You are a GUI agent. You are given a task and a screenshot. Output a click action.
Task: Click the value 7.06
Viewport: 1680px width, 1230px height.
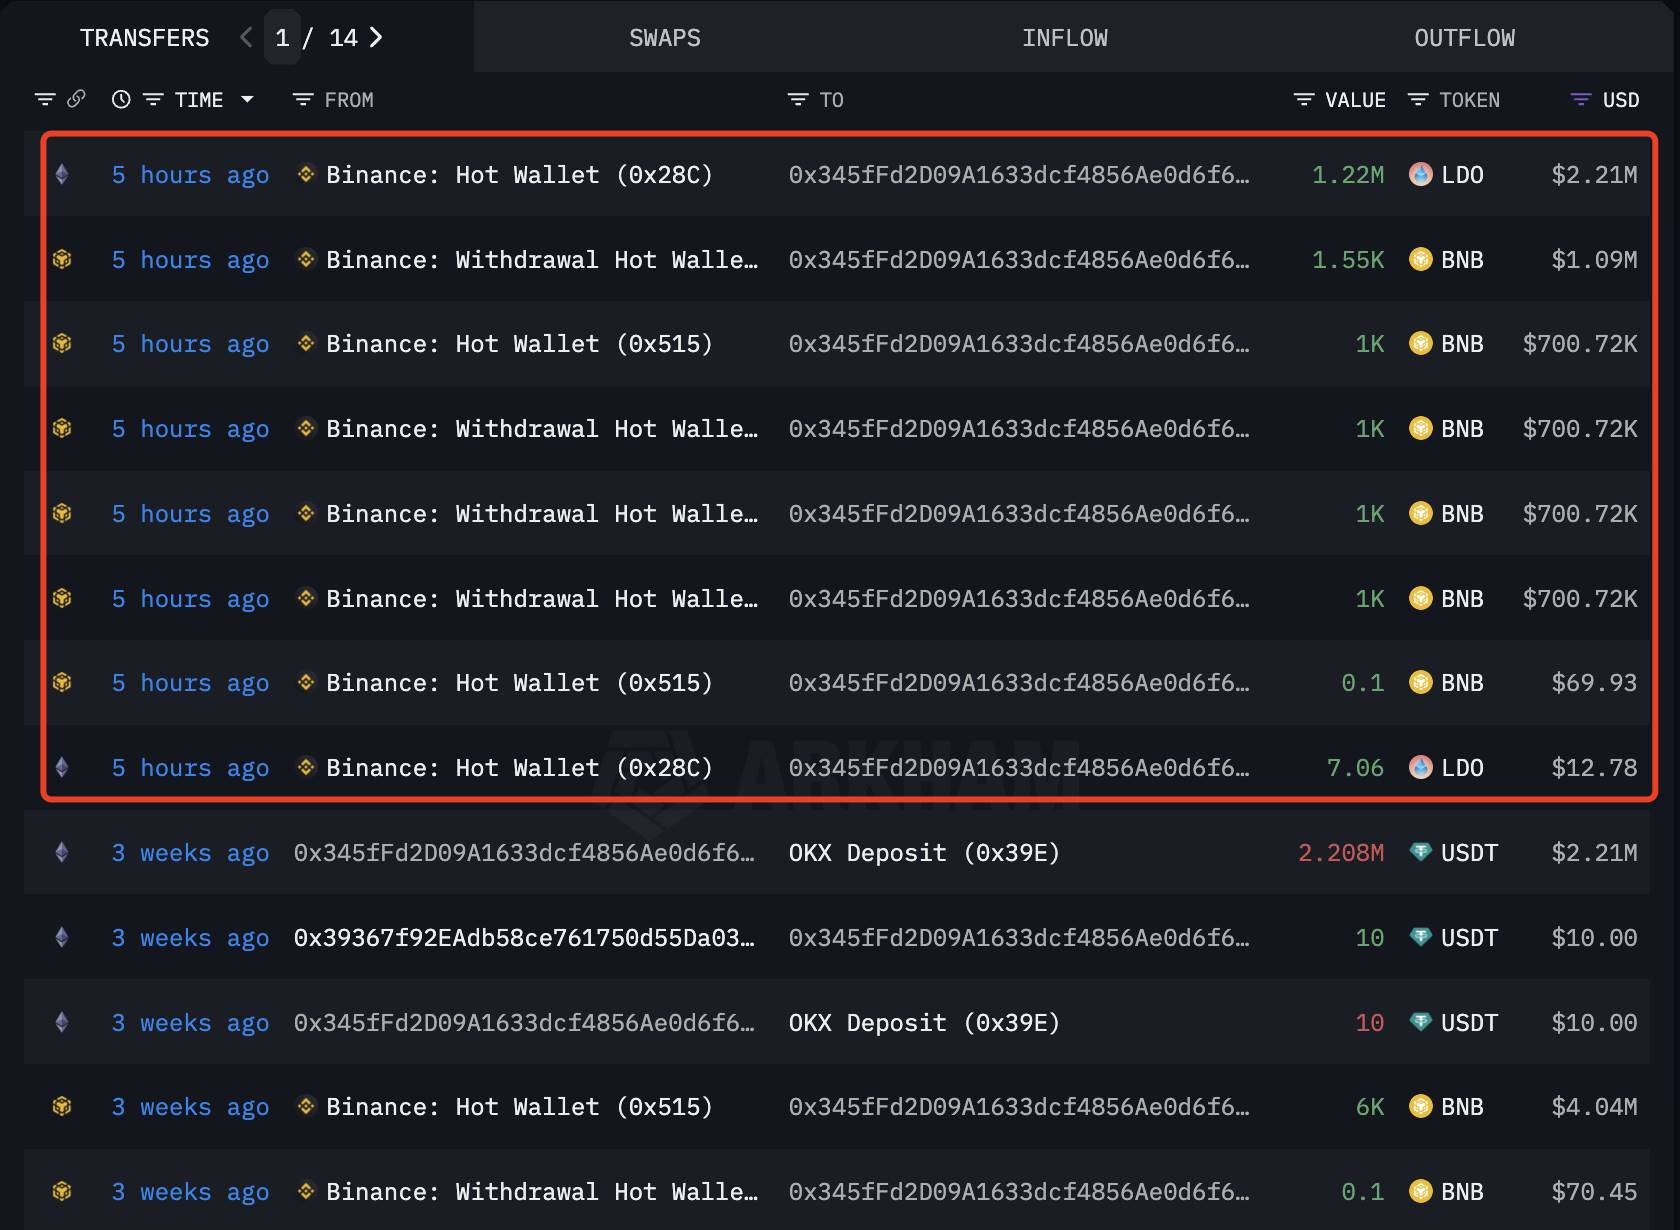pyautogui.click(x=1355, y=768)
